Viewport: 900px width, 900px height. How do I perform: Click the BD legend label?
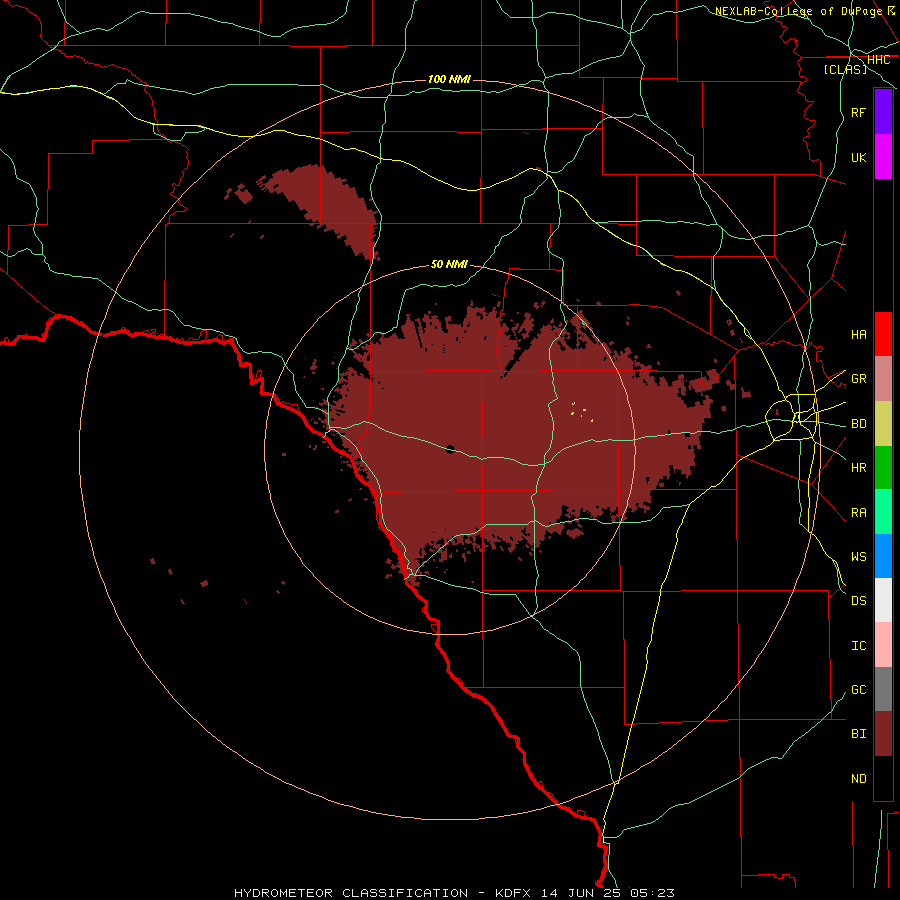point(858,424)
